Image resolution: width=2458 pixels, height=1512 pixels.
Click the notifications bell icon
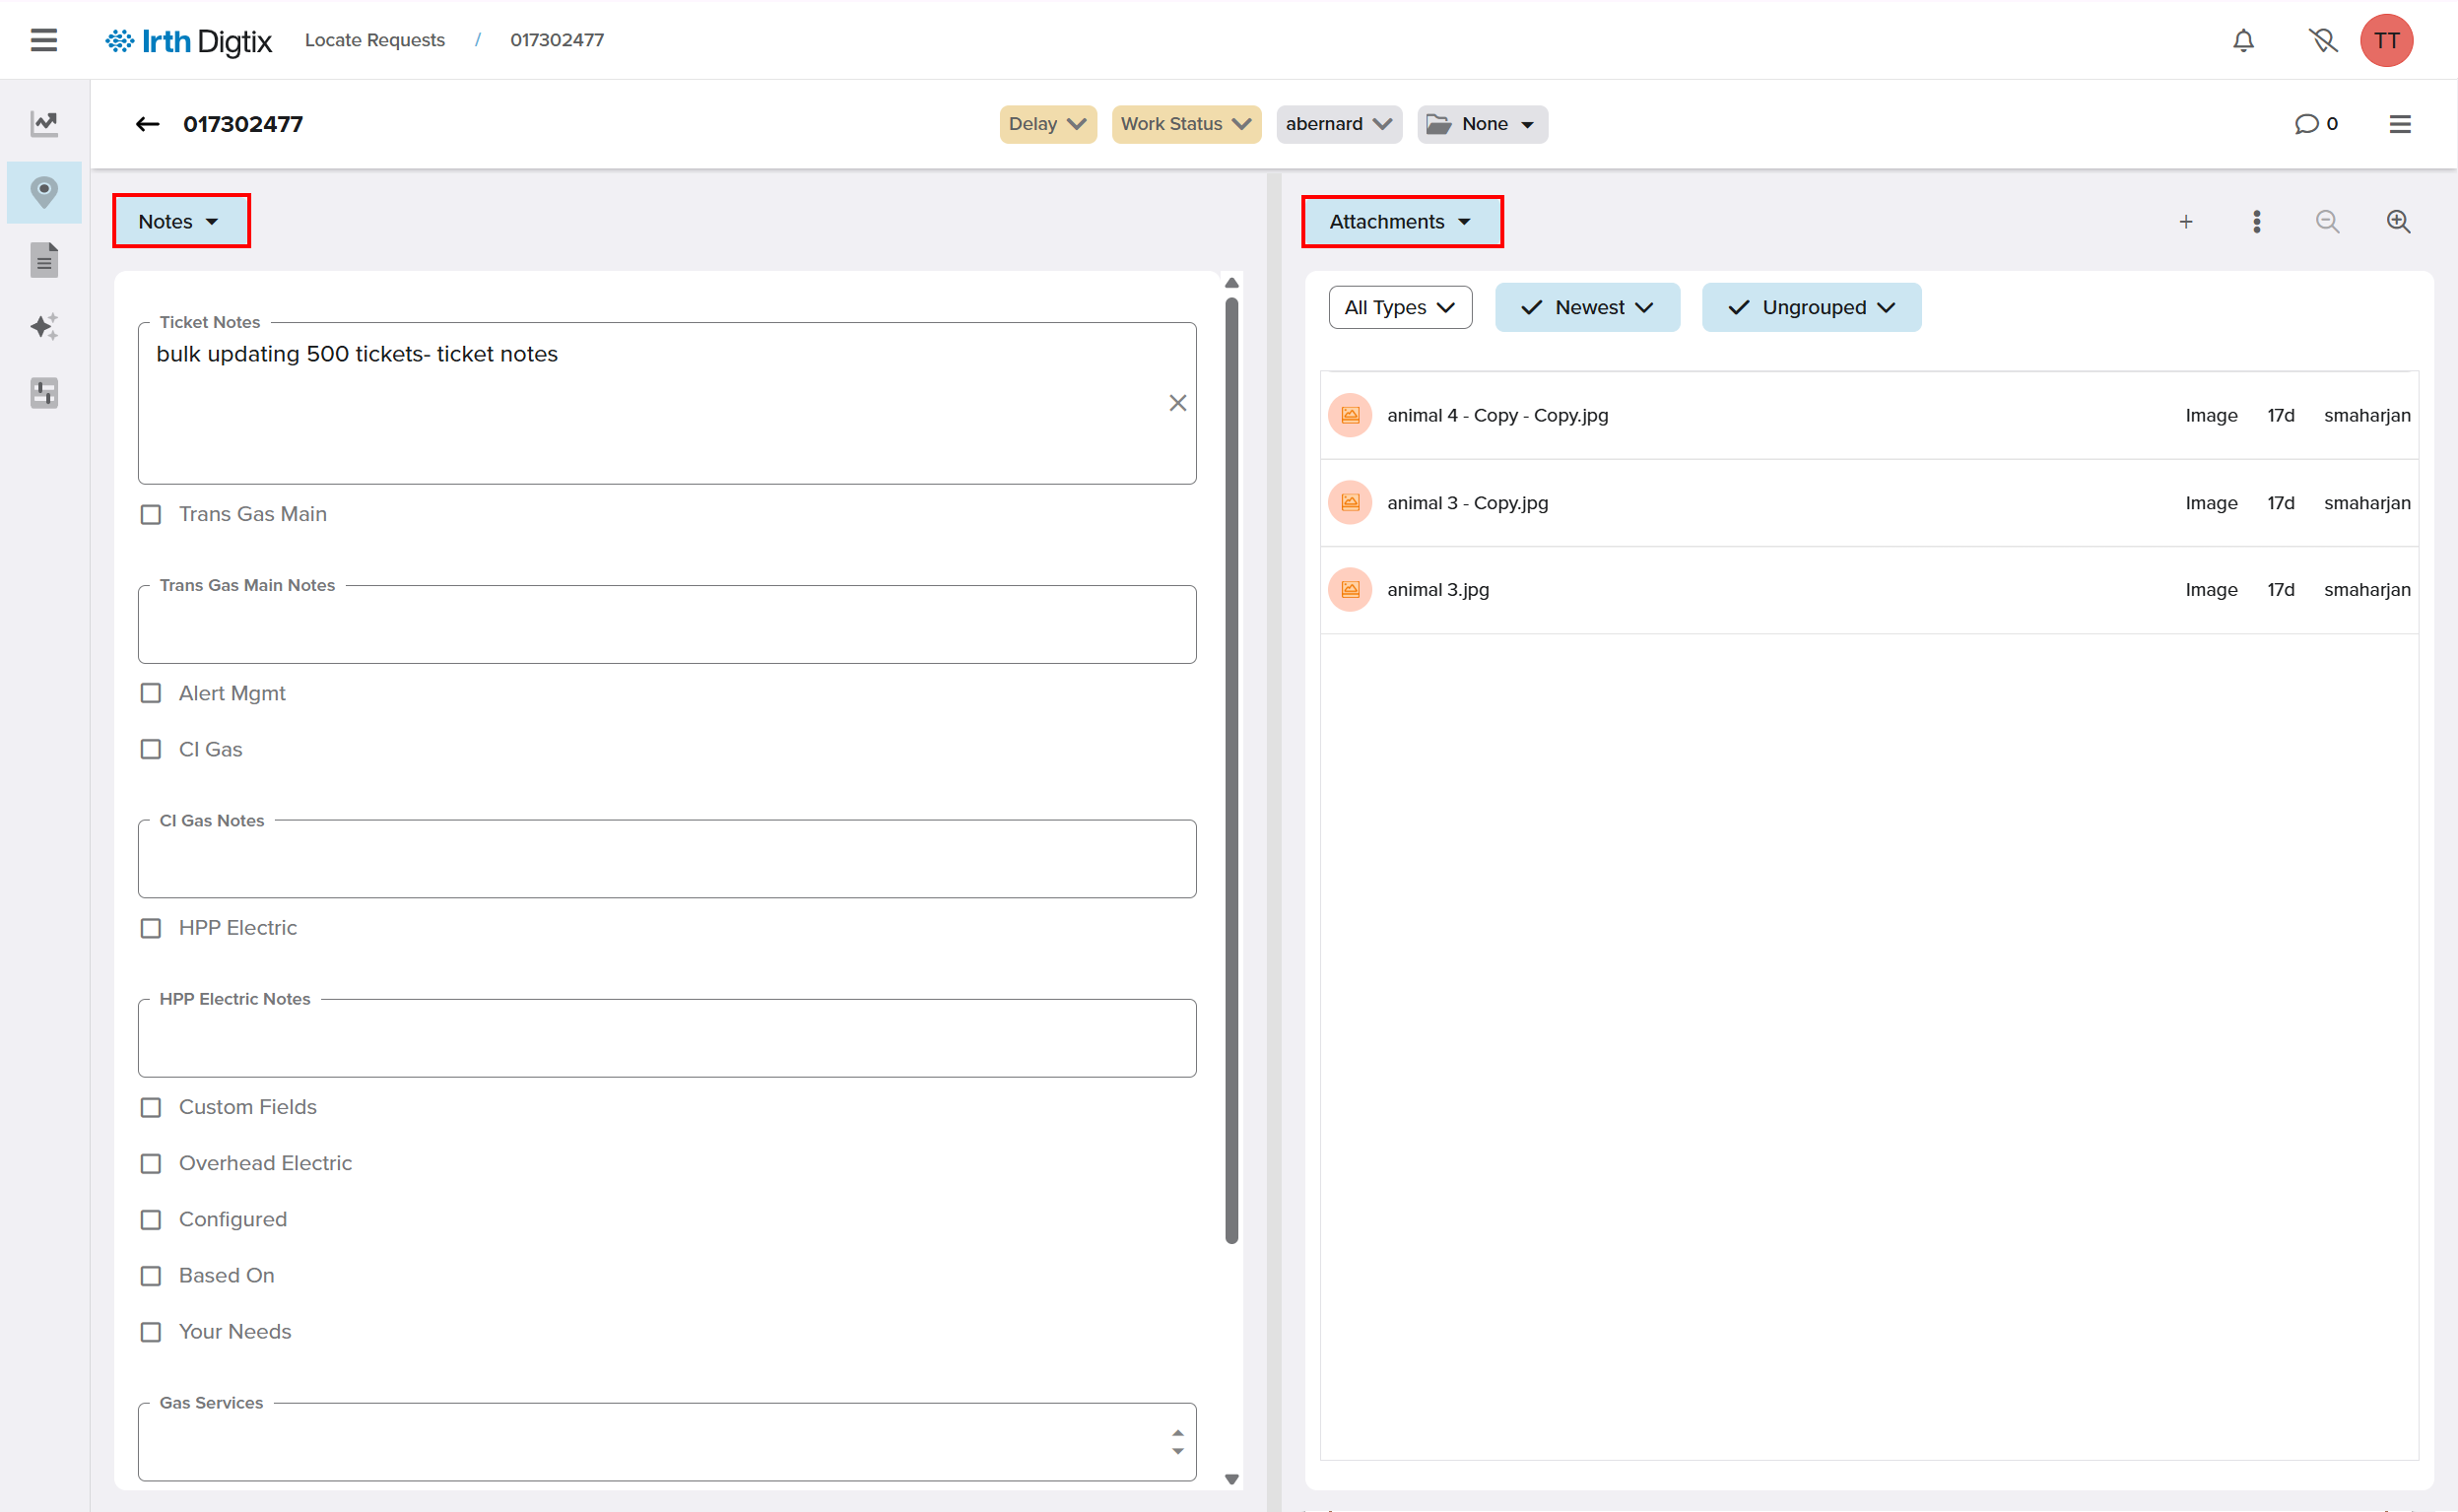(2243, 40)
